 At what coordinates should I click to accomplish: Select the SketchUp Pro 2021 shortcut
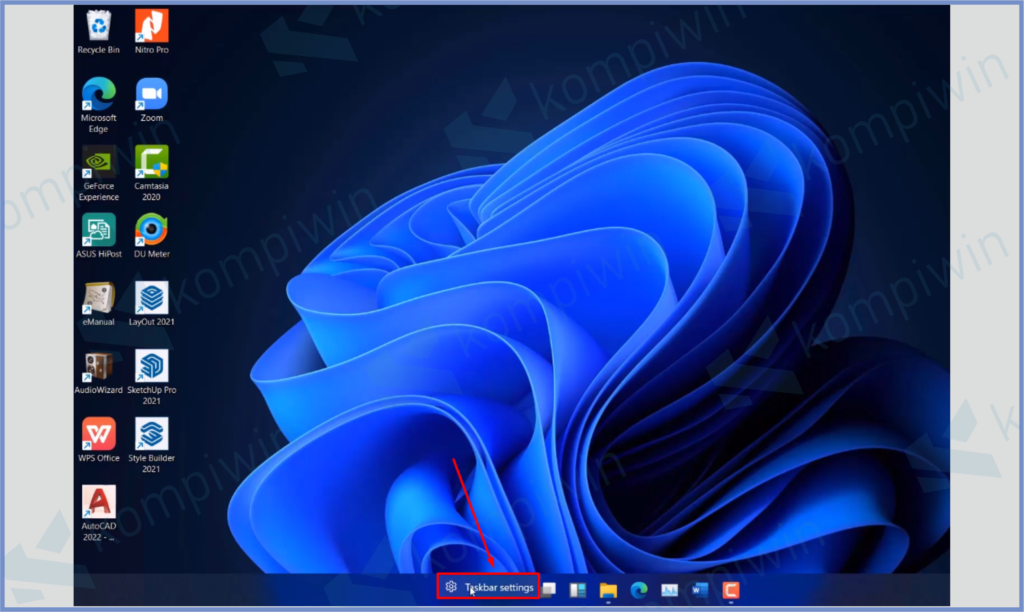point(151,366)
